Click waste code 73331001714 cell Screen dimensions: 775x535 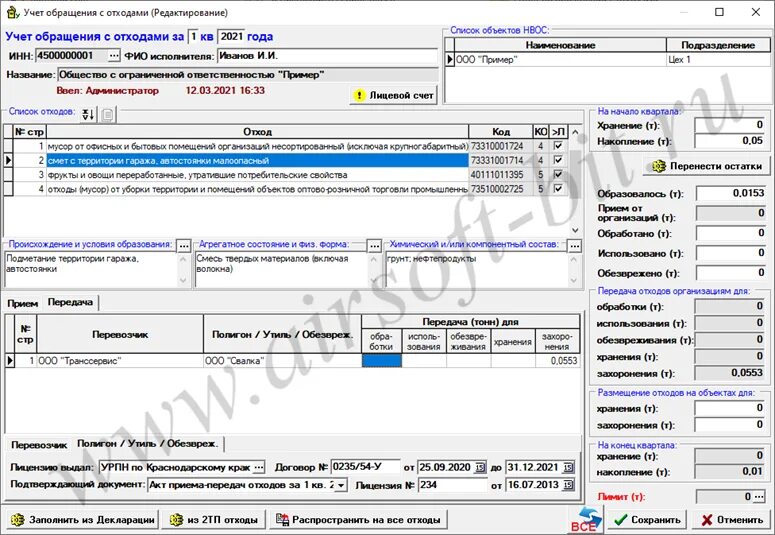pos(501,161)
